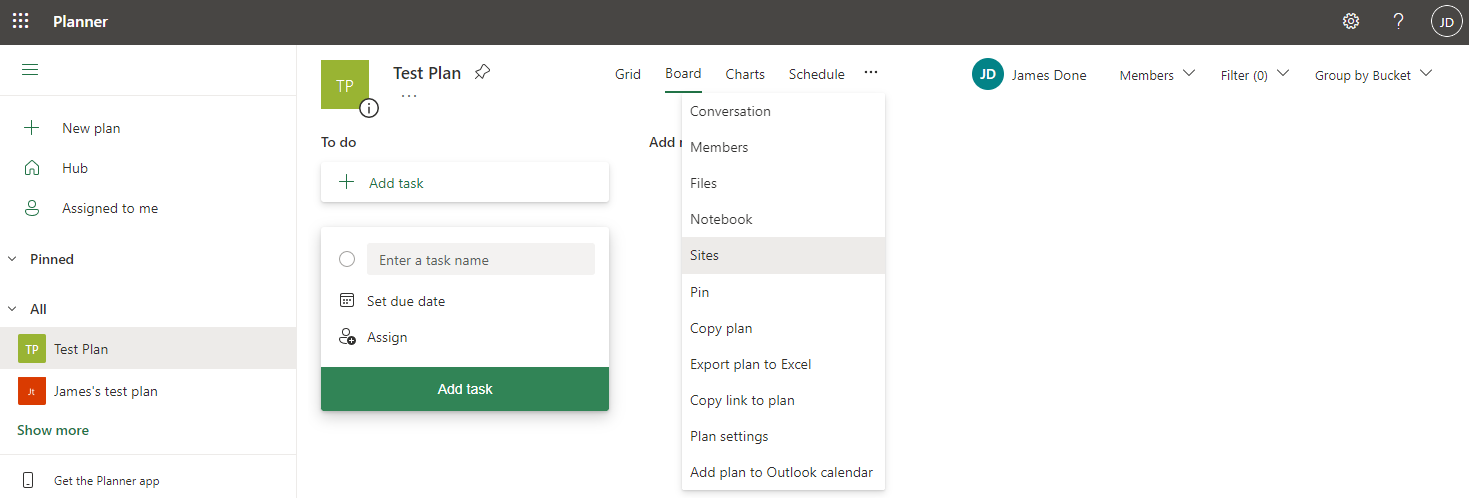
Task: Focus the Enter a task name field
Action: tap(481, 259)
